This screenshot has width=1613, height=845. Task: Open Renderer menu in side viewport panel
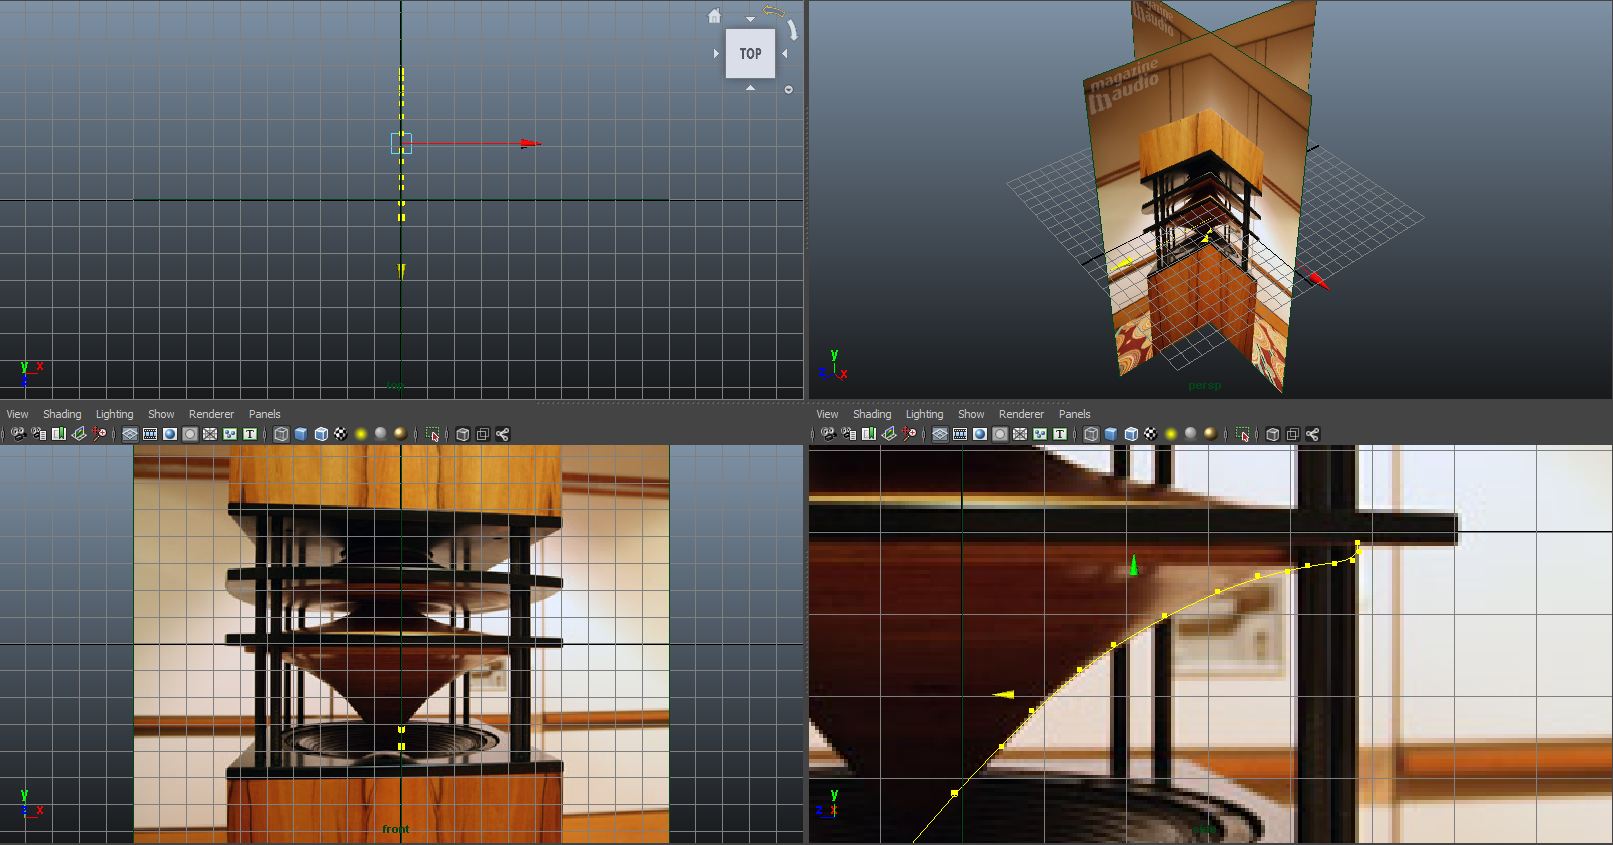click(1021, 414)
